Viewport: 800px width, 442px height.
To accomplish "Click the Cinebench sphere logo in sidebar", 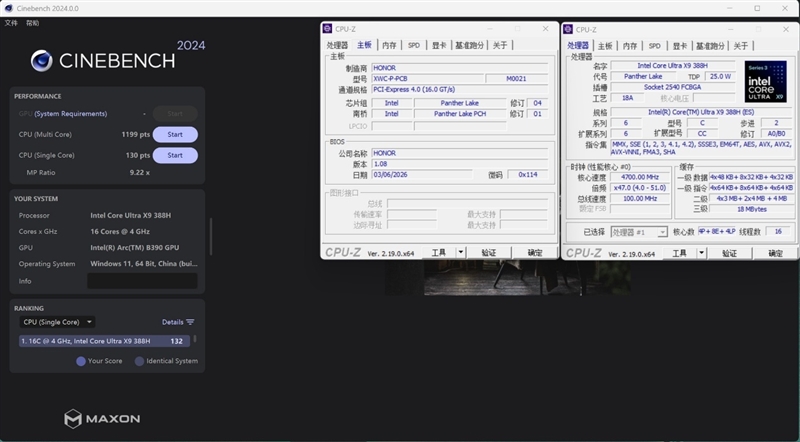I will click(x=41, y=61).
